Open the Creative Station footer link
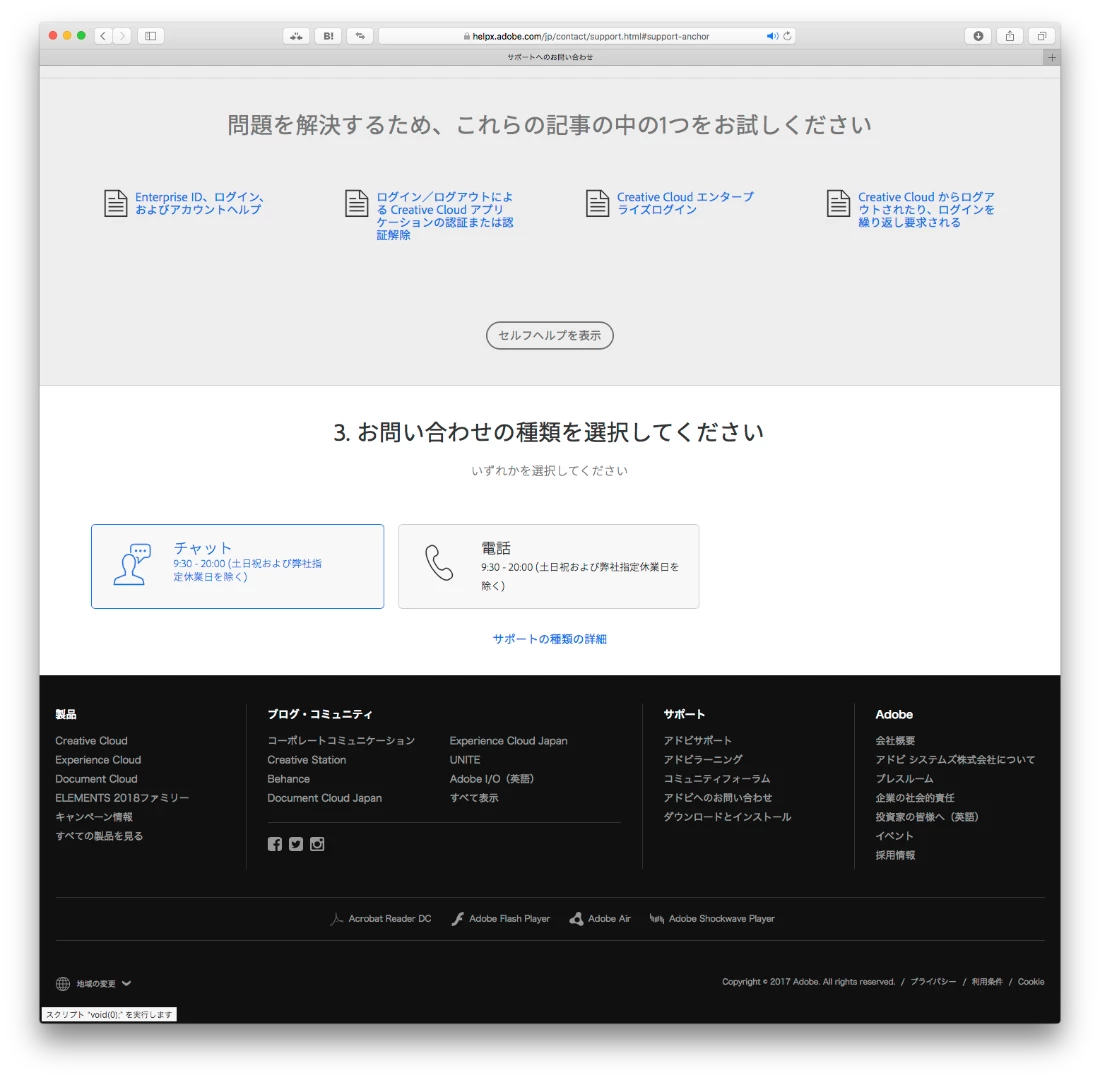 click(307, 760)
